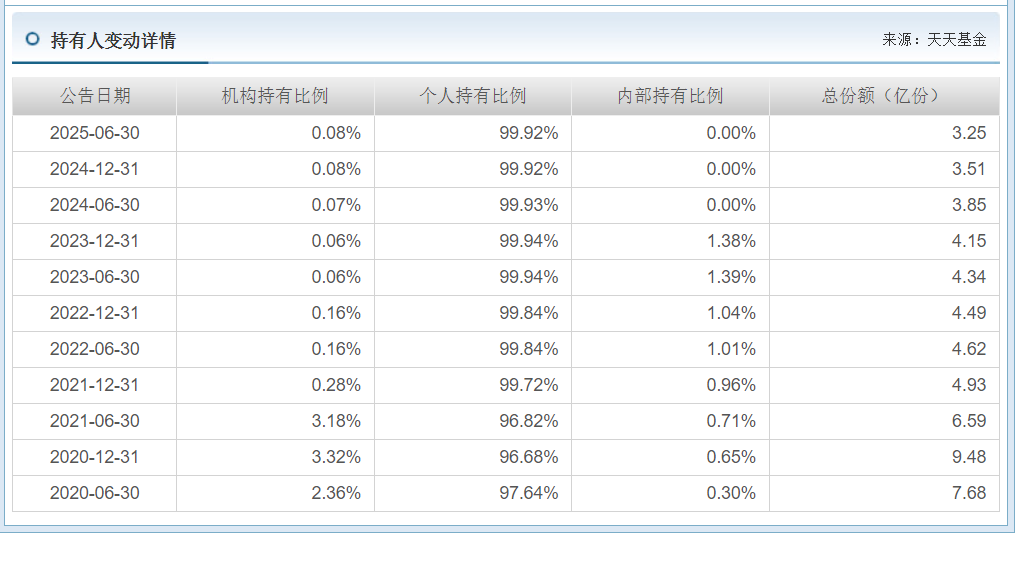This screenshot has width=1027, height=573.
Task: Select the 2025-06-30 date cell
Action: point(95,133)
